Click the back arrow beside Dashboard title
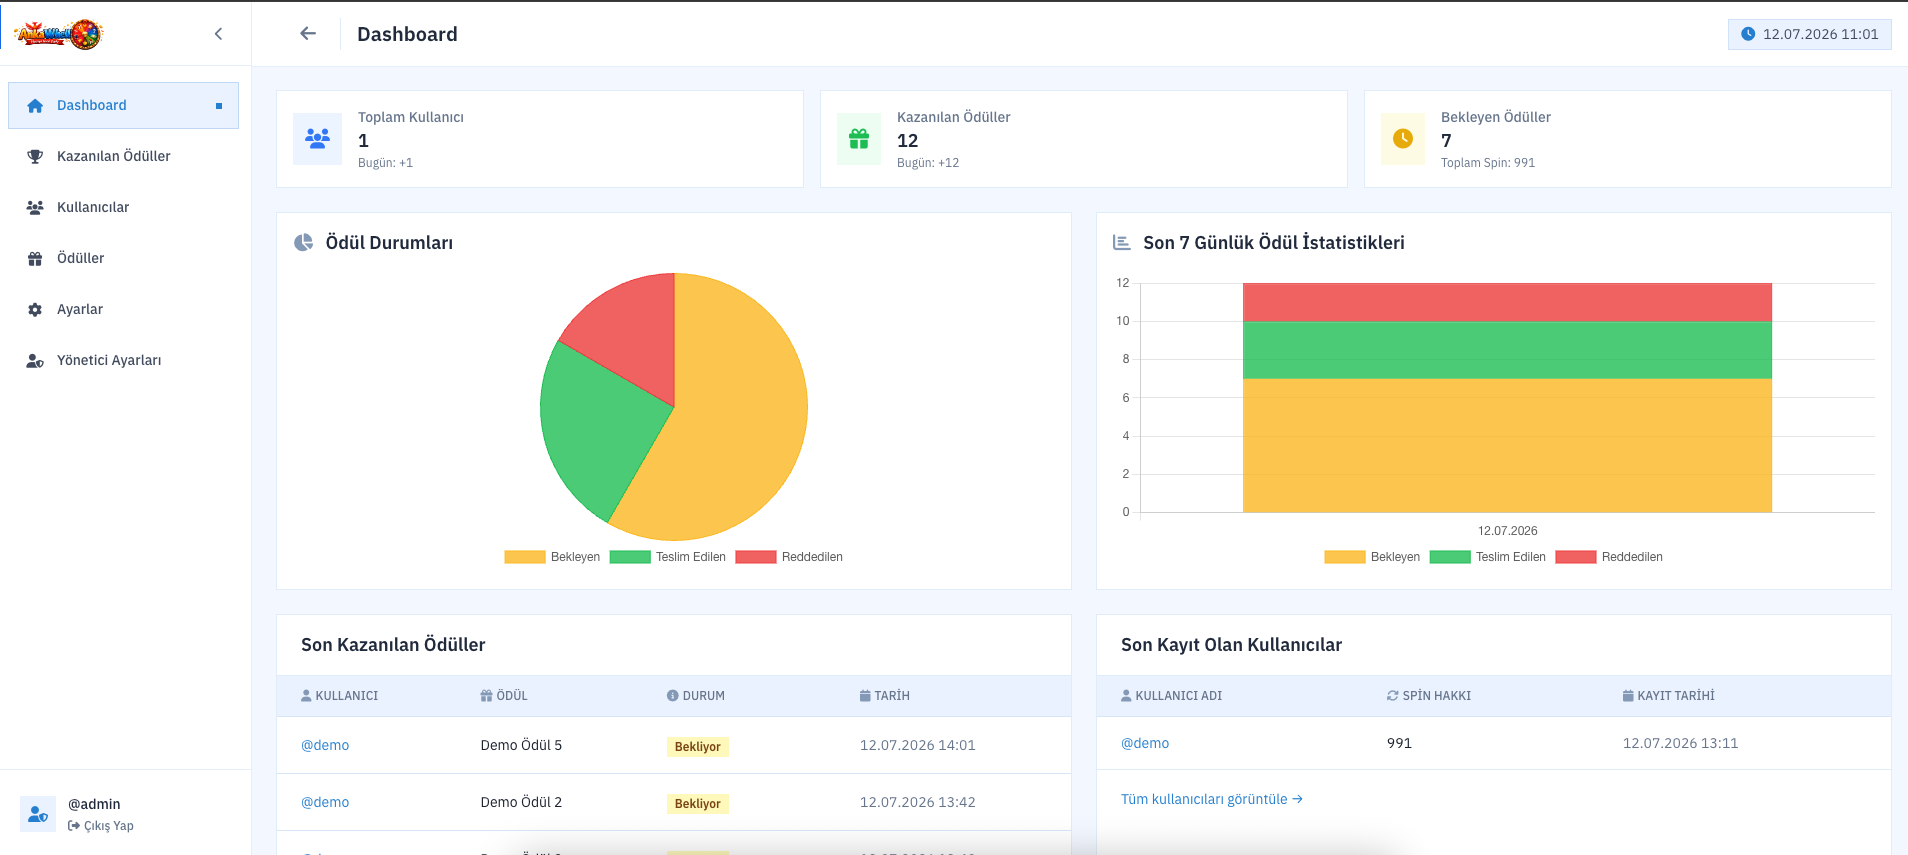 point(308,33)
